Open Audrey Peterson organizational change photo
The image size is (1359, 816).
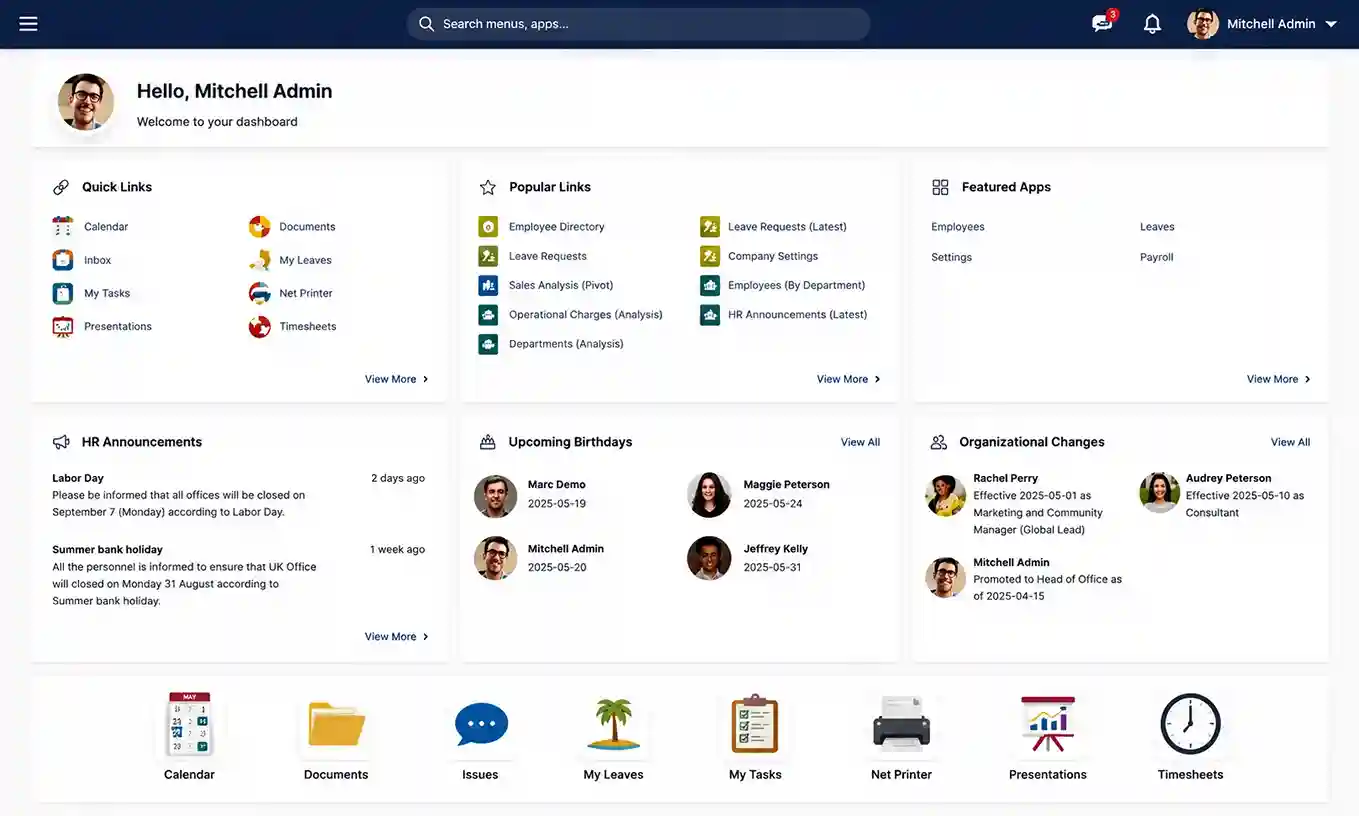pyautogui.click(x=1159, y=492)
